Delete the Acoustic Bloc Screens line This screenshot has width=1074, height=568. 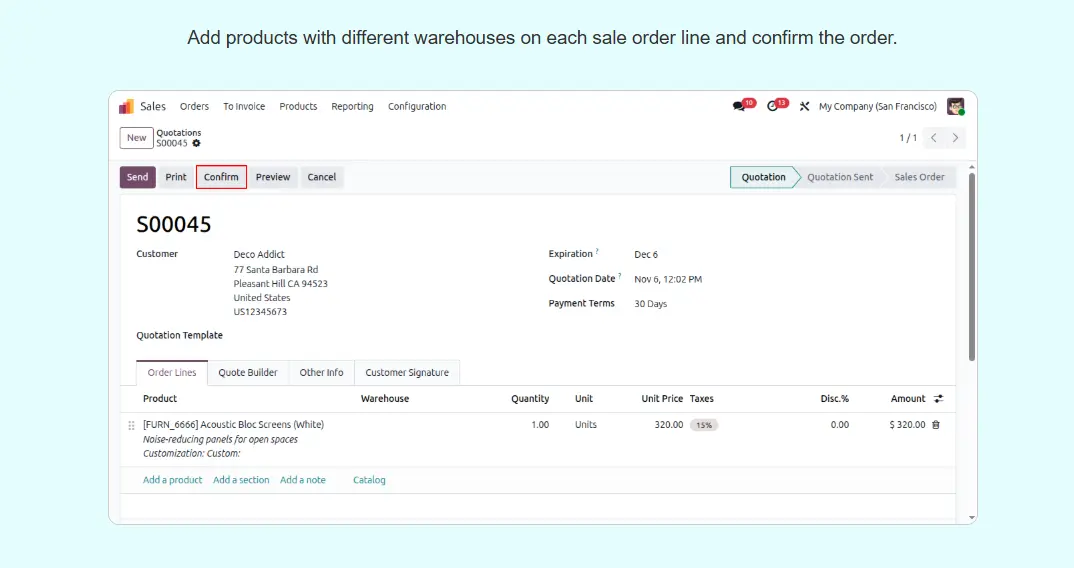click(x=936, y=425)
